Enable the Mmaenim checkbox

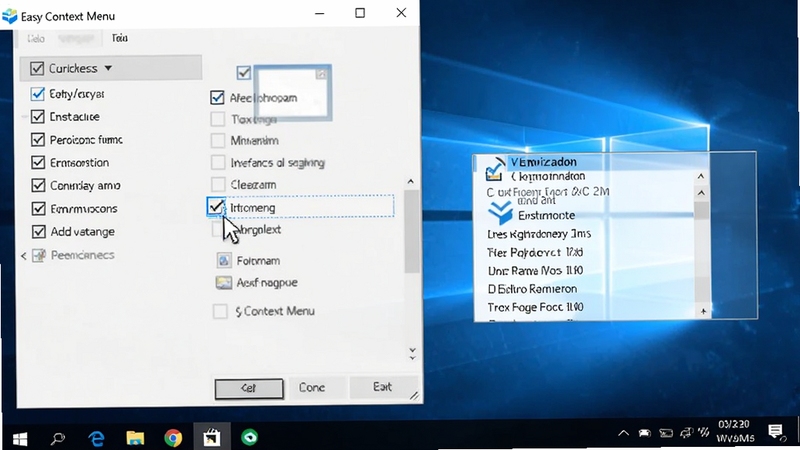[x=218, y=140]
